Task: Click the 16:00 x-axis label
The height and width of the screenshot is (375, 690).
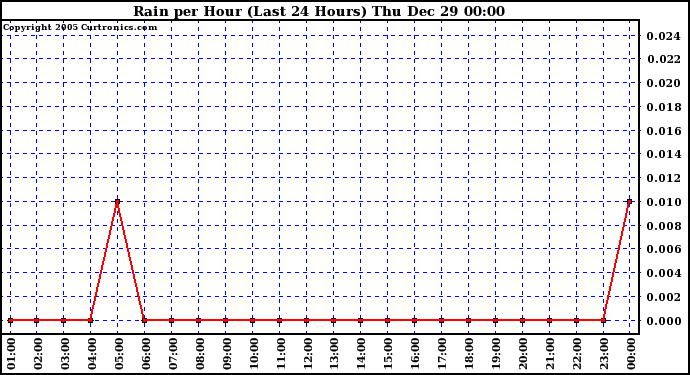Action: 415,354
